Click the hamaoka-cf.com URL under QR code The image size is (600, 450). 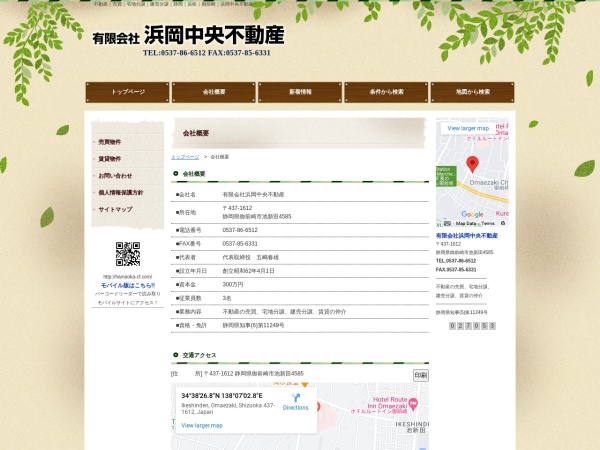[x=127, y=277]
